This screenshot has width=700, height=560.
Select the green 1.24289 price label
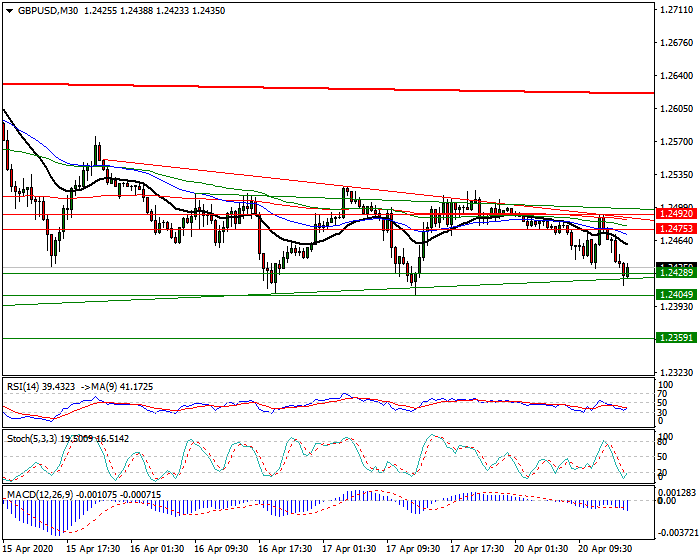[676, 272]
